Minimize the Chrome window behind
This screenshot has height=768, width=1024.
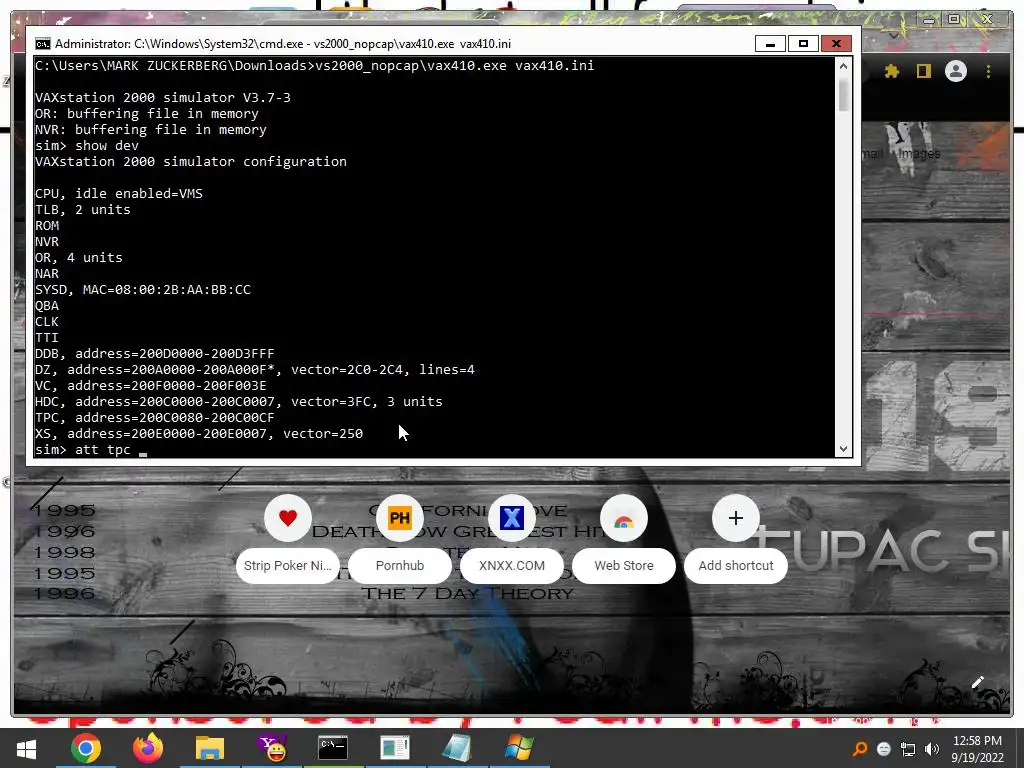928,20
